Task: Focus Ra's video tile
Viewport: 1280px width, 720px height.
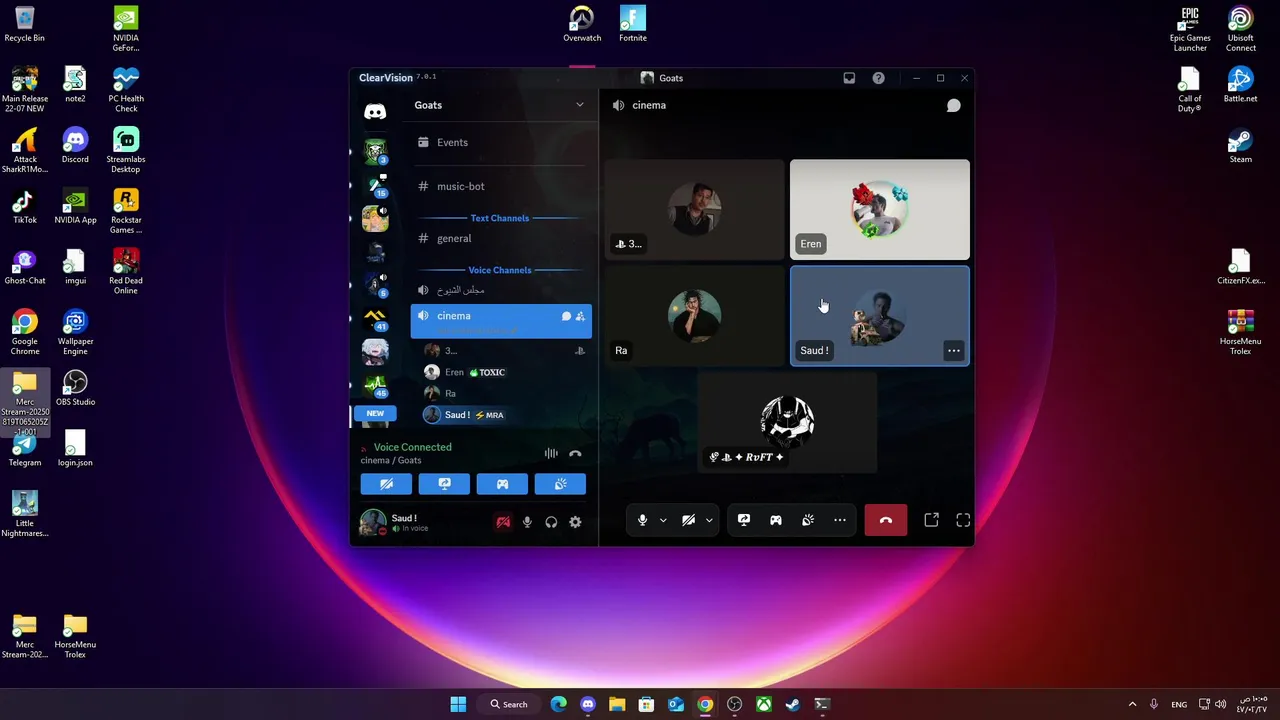Action: [695, 316]
